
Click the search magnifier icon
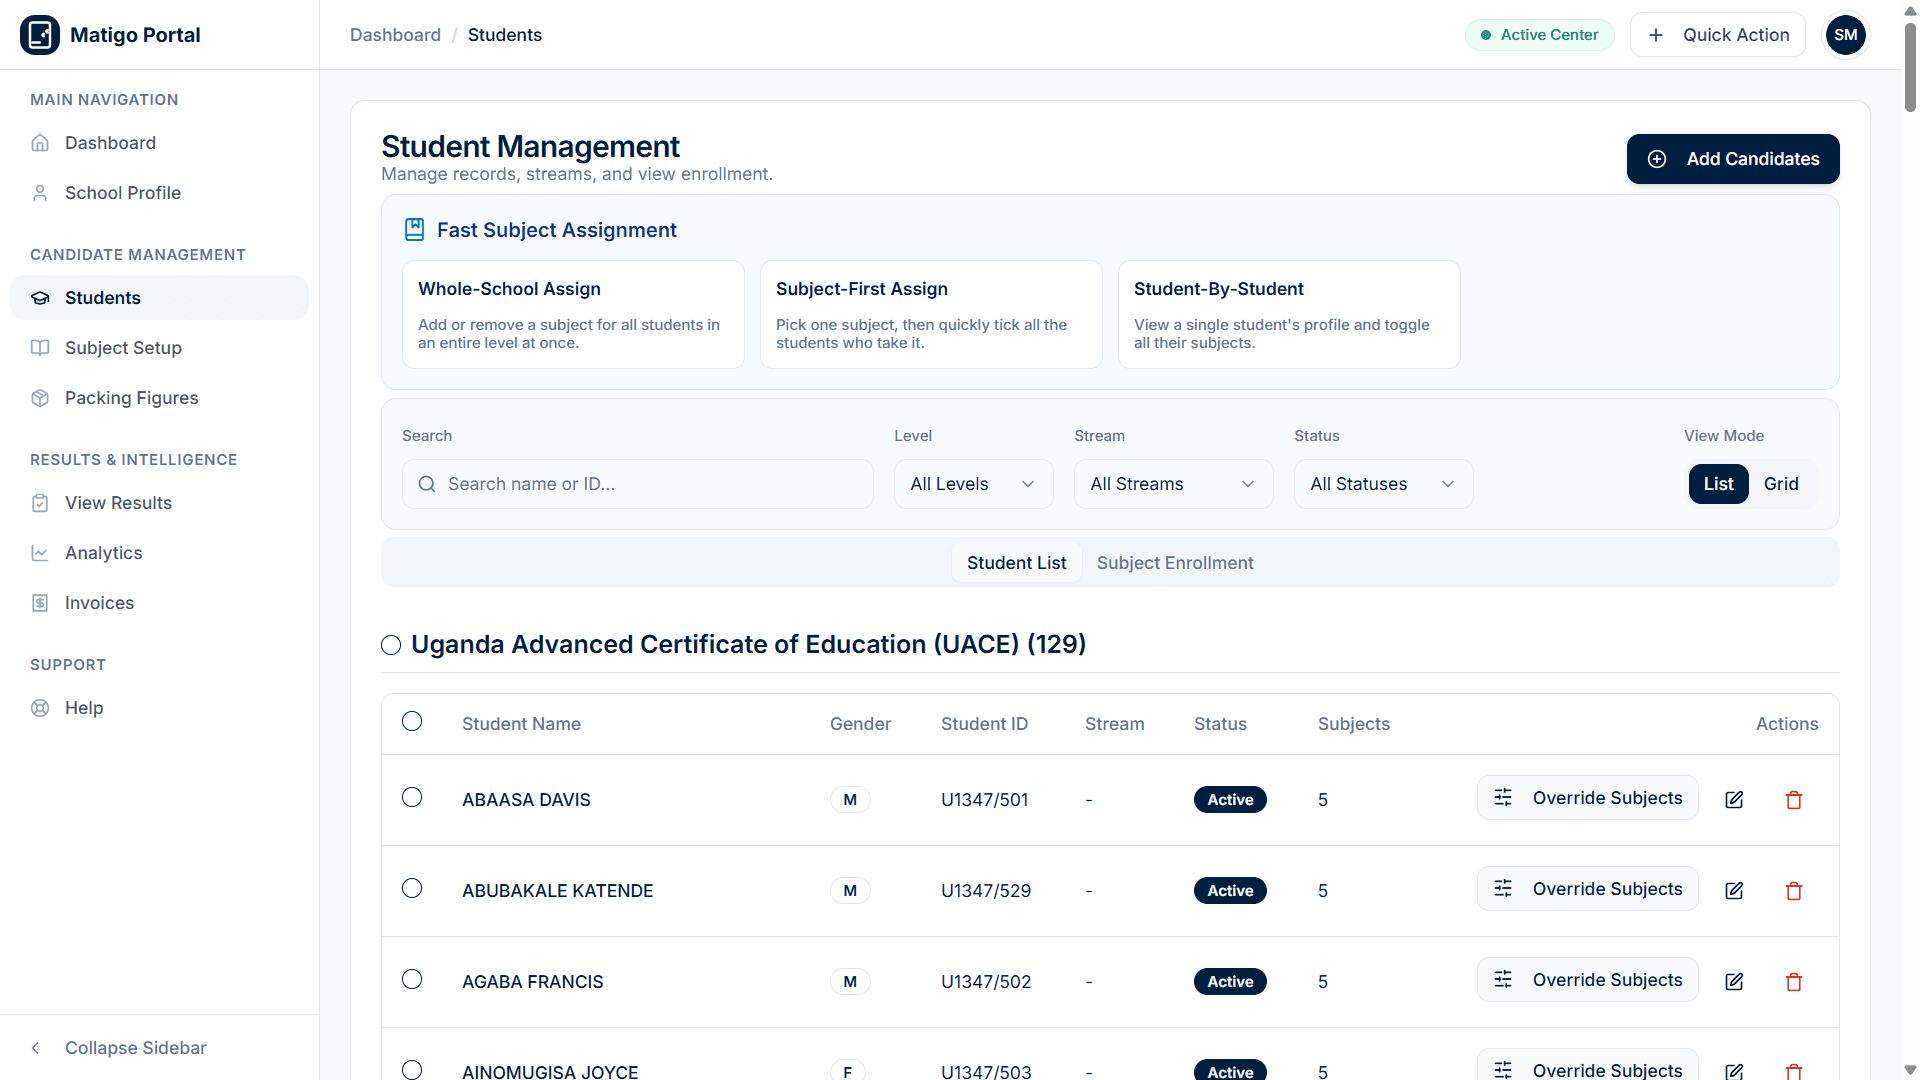click(427, 484)
